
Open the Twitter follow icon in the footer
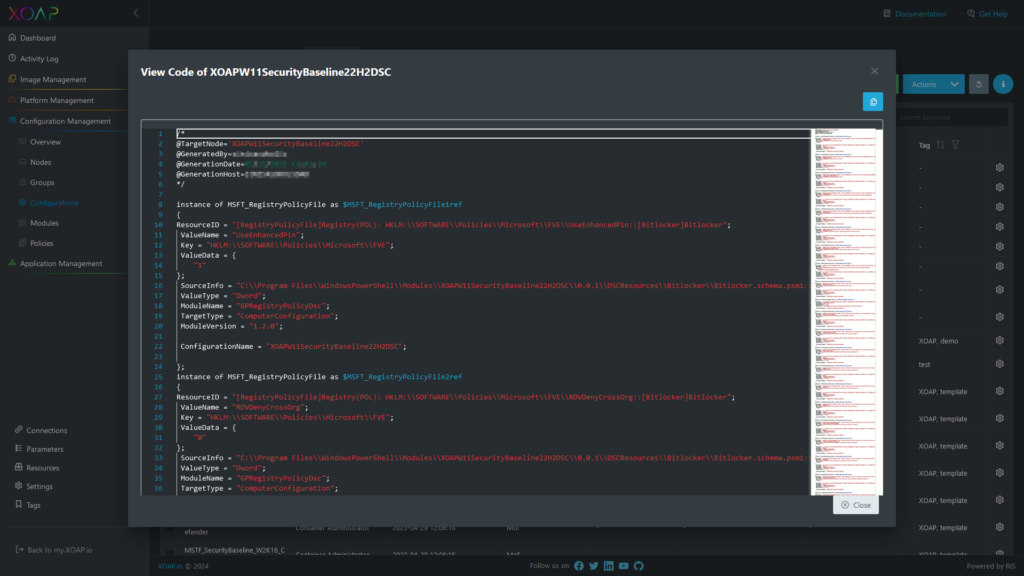tap(594, 566)
